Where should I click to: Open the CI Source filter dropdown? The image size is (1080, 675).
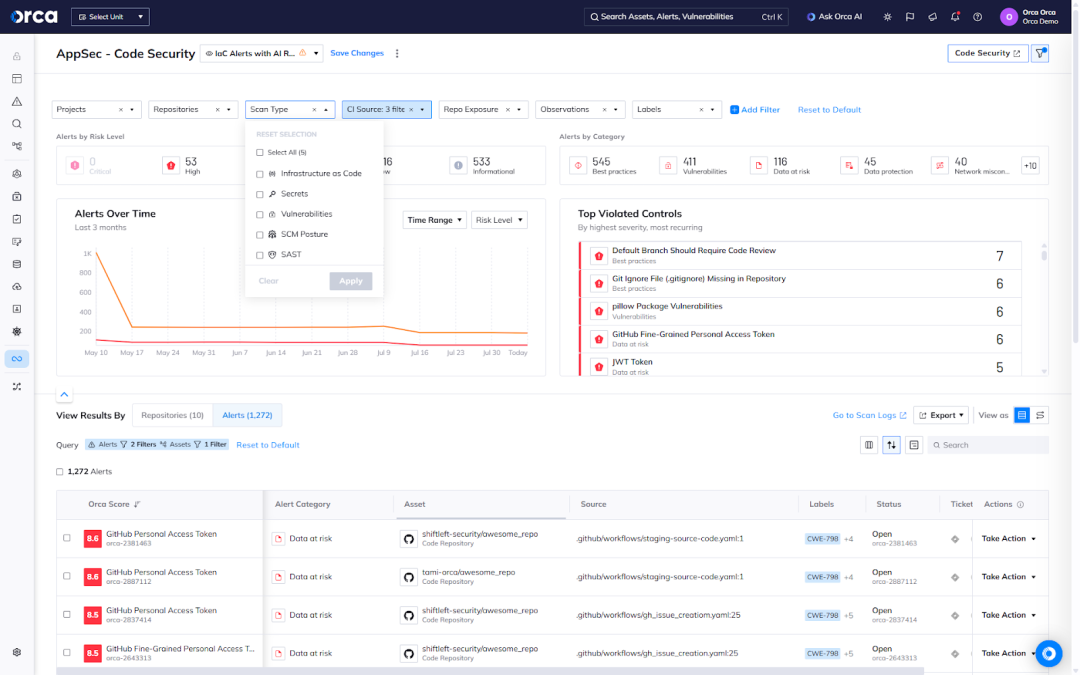(x=386, y=110)
